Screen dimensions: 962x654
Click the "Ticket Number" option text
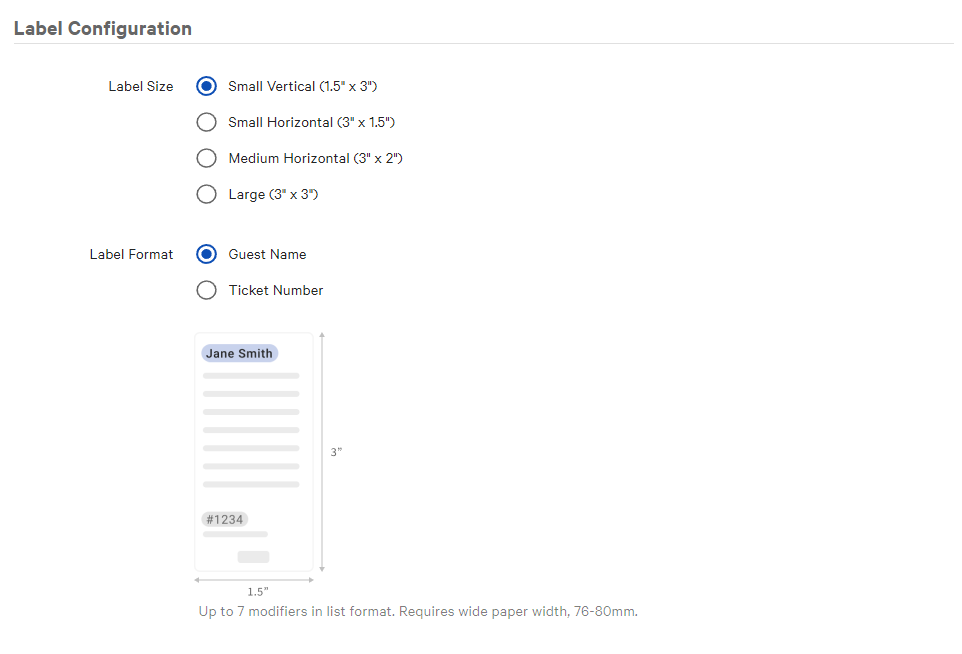pyautogui.click(x=276, y=290)
